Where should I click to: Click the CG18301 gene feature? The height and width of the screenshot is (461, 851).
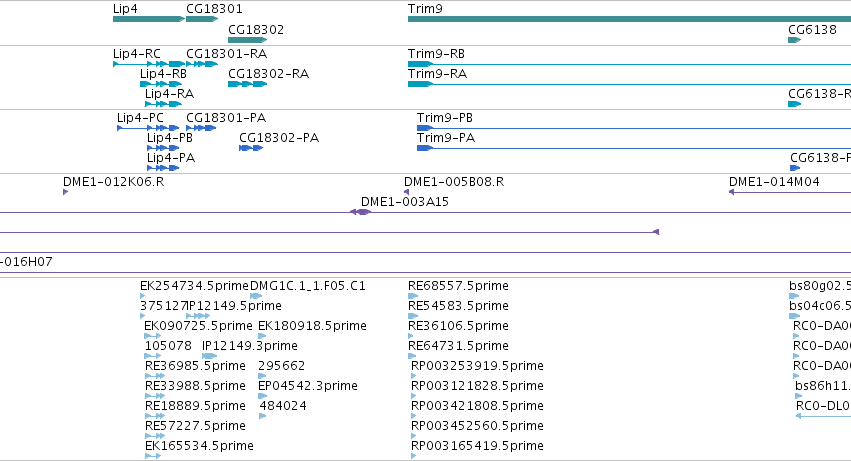[202, 19]
